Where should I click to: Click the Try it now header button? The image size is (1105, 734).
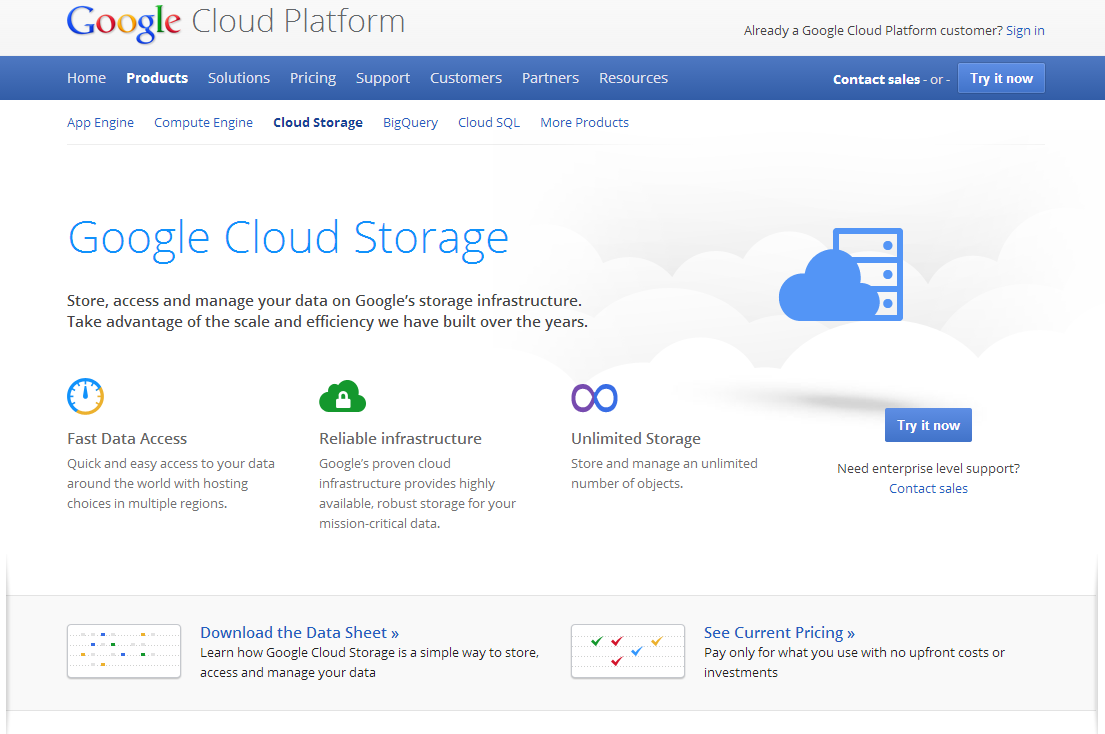(1001, 78)
